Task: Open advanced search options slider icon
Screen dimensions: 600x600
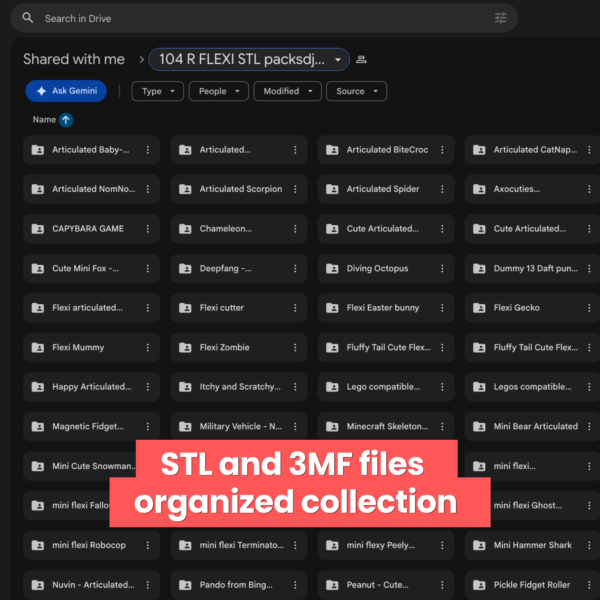Action: [x=500, y=18]
